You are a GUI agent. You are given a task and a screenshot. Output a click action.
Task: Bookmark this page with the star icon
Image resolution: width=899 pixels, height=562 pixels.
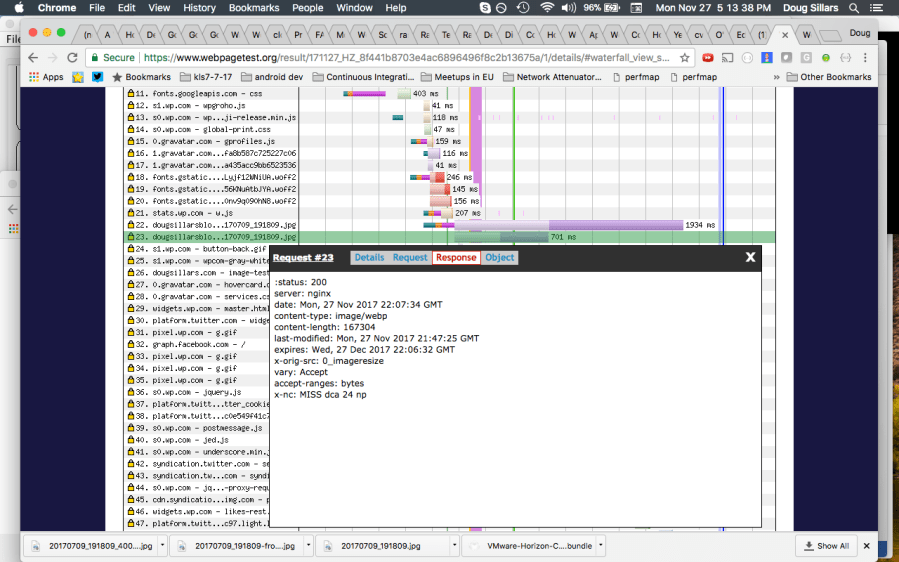685,58
